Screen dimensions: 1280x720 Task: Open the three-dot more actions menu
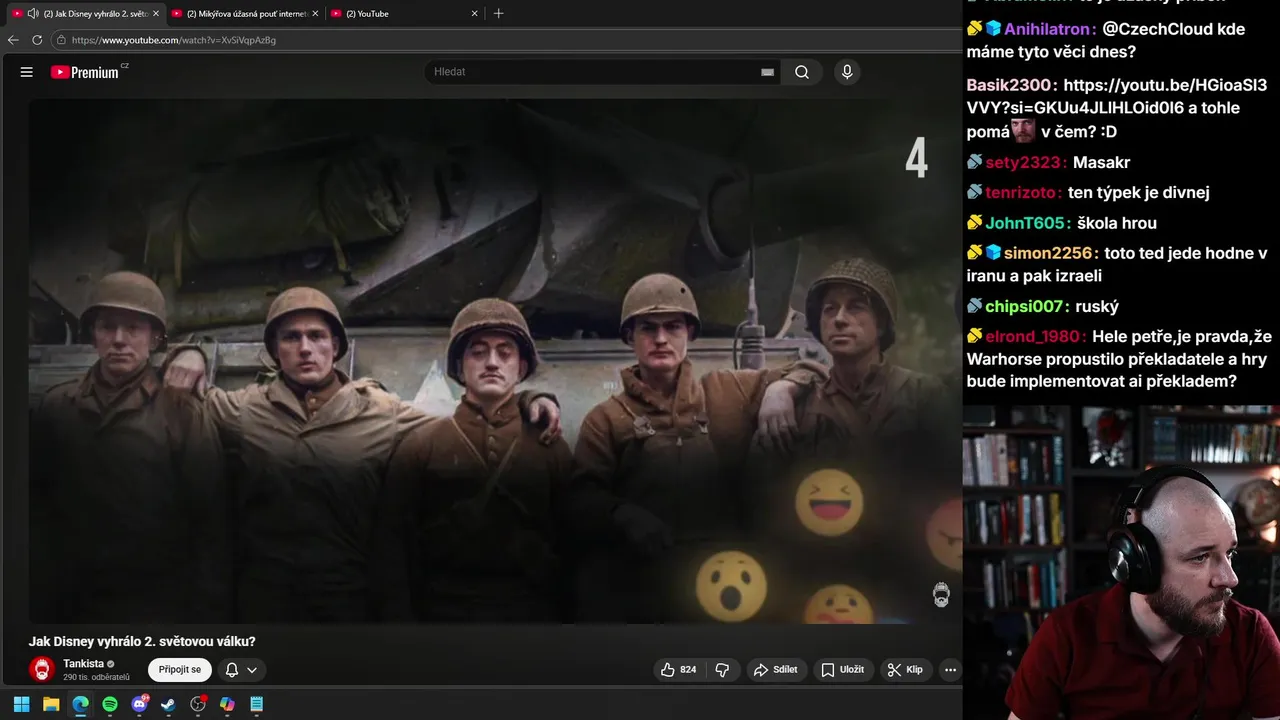950,670
